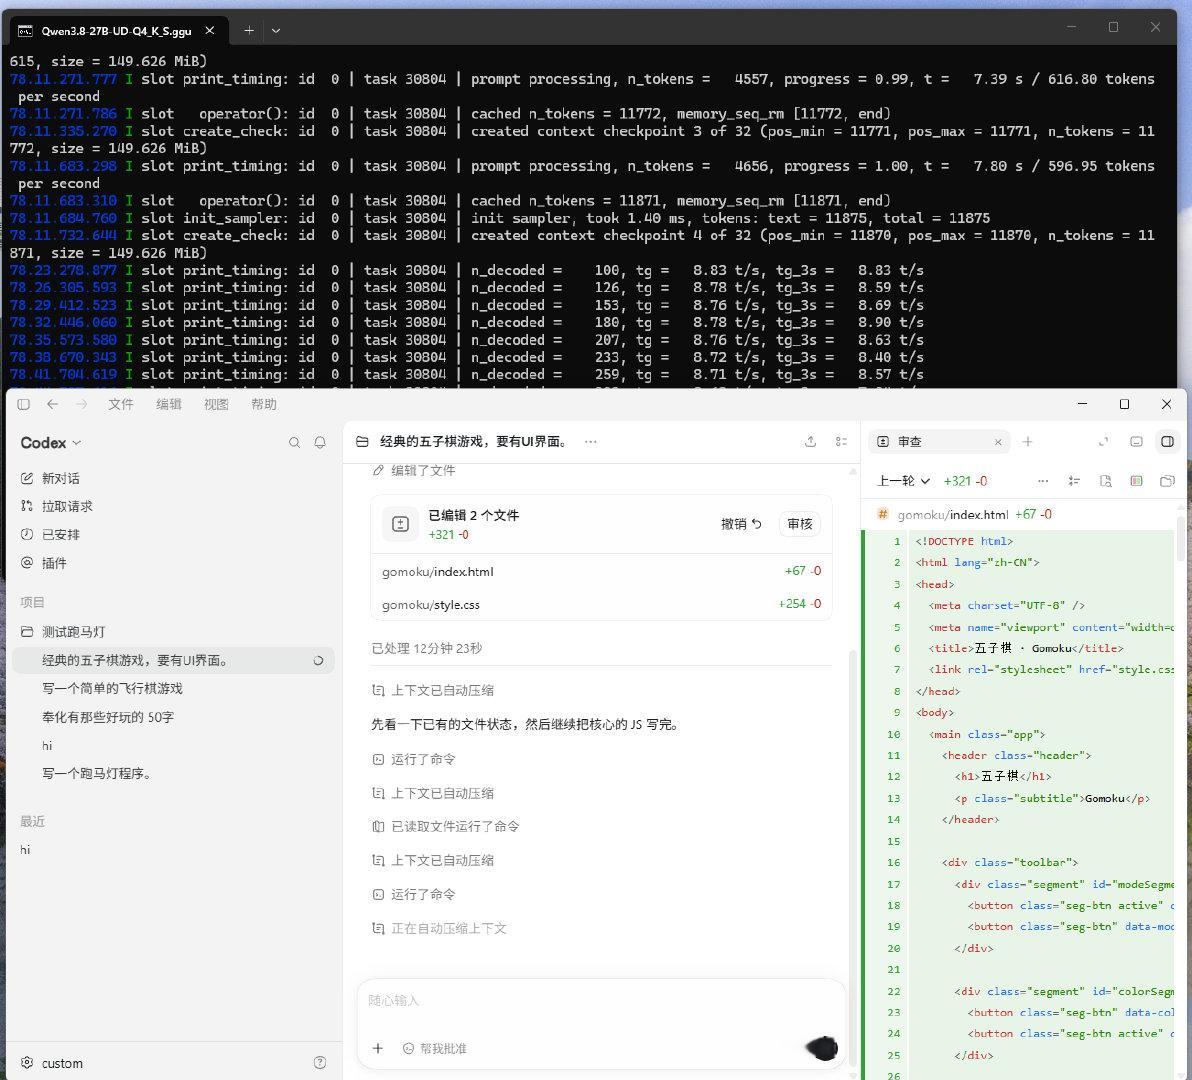Open 拉取请求 (pull requests)
The height and width of the screenshot is (1080, 1192).
[56, 506]
